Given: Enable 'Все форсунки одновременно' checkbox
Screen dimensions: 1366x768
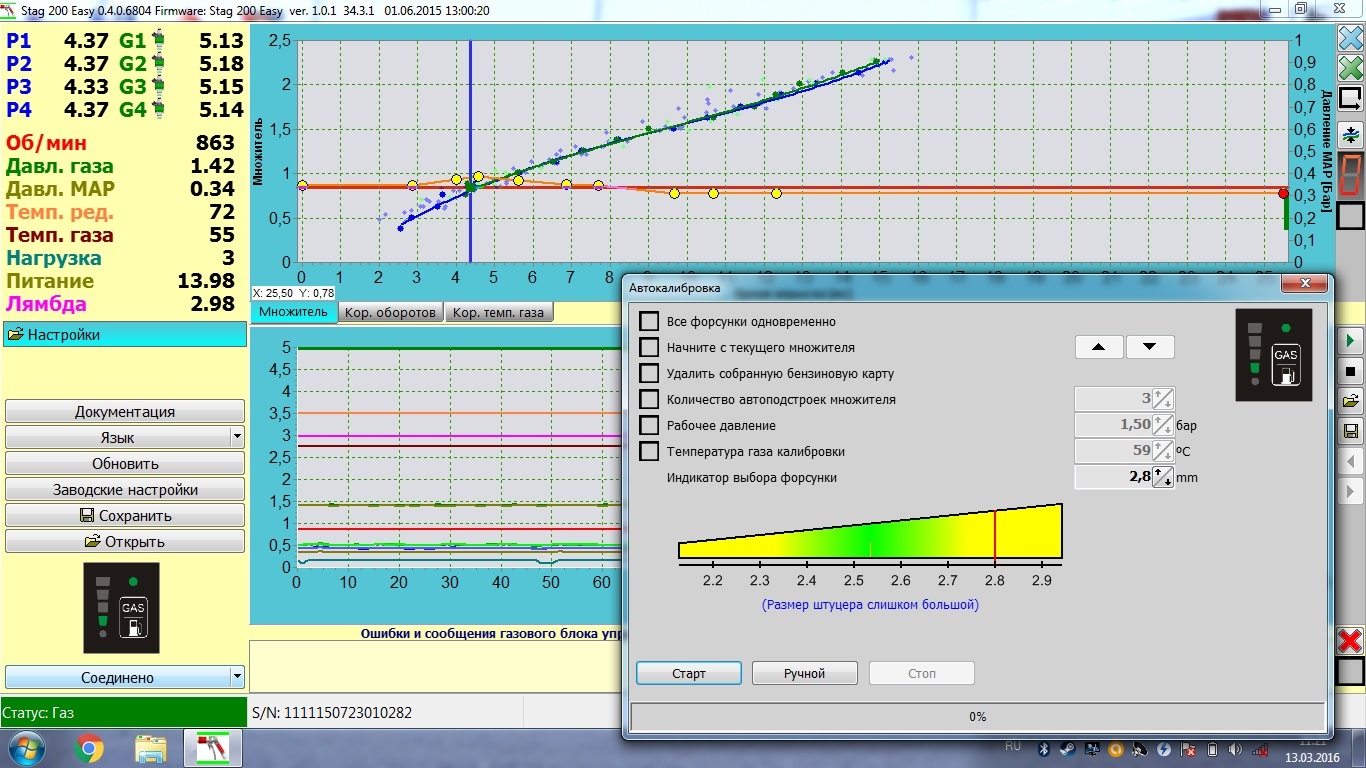Looking at the screenshot, I should pos(649,321).
